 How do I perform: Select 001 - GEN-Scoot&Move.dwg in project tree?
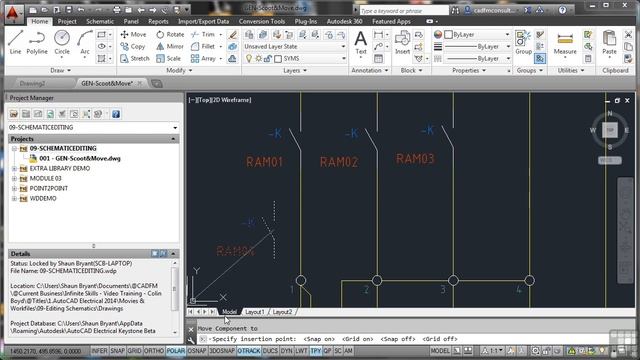pos(80,158)
